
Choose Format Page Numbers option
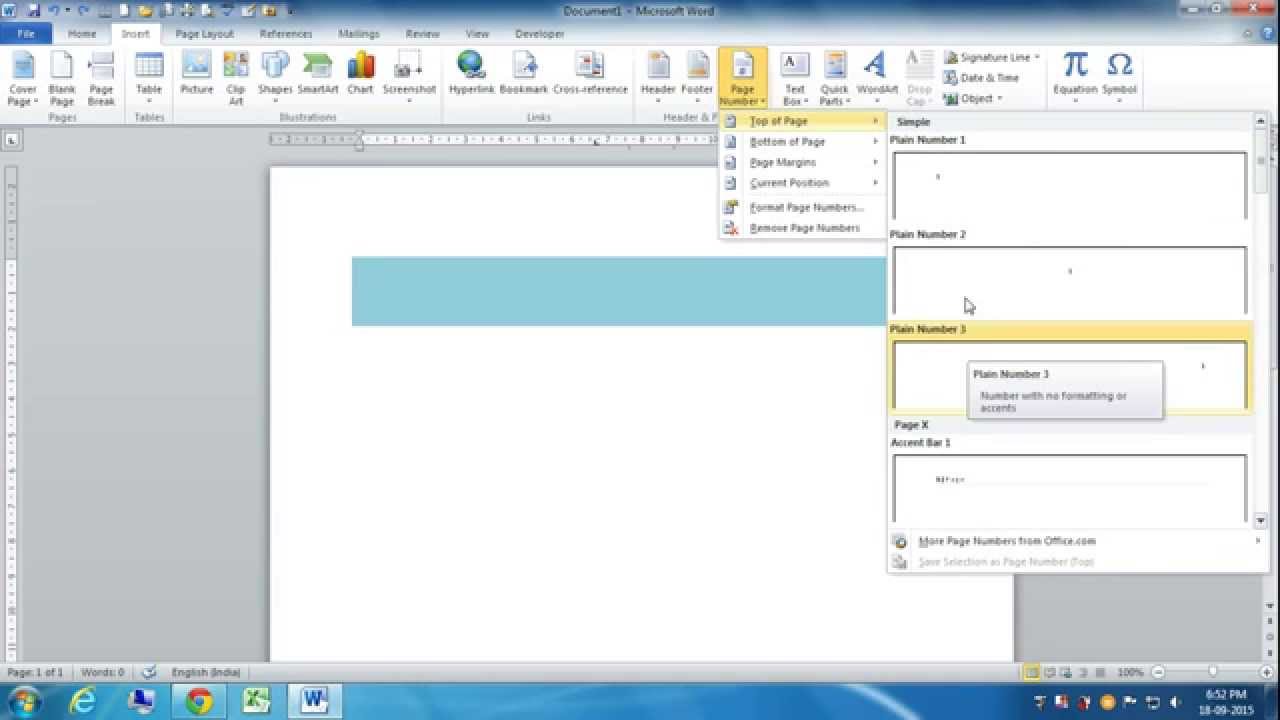(802, 207)
